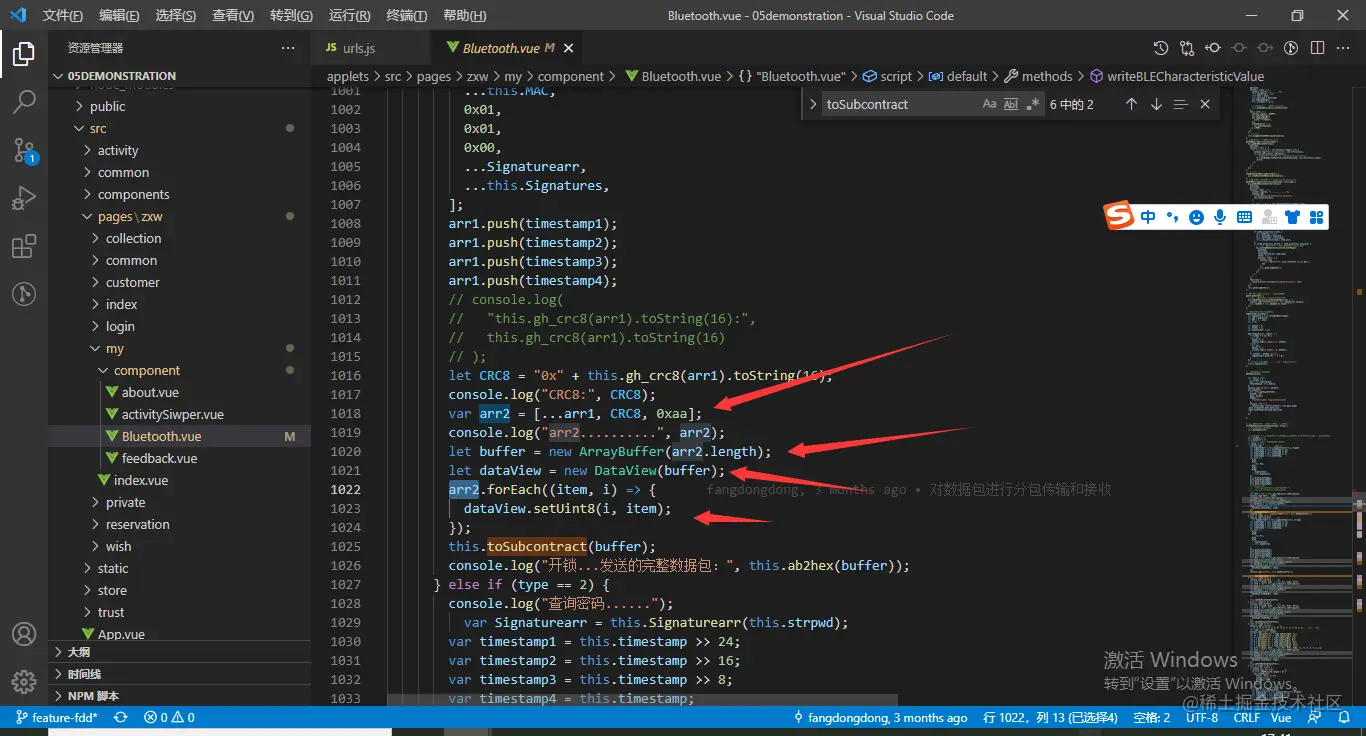The height and width of the screenshot is (736, 1366).
Task: Toggle Sogou punctuation mode button
Action: click(1172, 217)
